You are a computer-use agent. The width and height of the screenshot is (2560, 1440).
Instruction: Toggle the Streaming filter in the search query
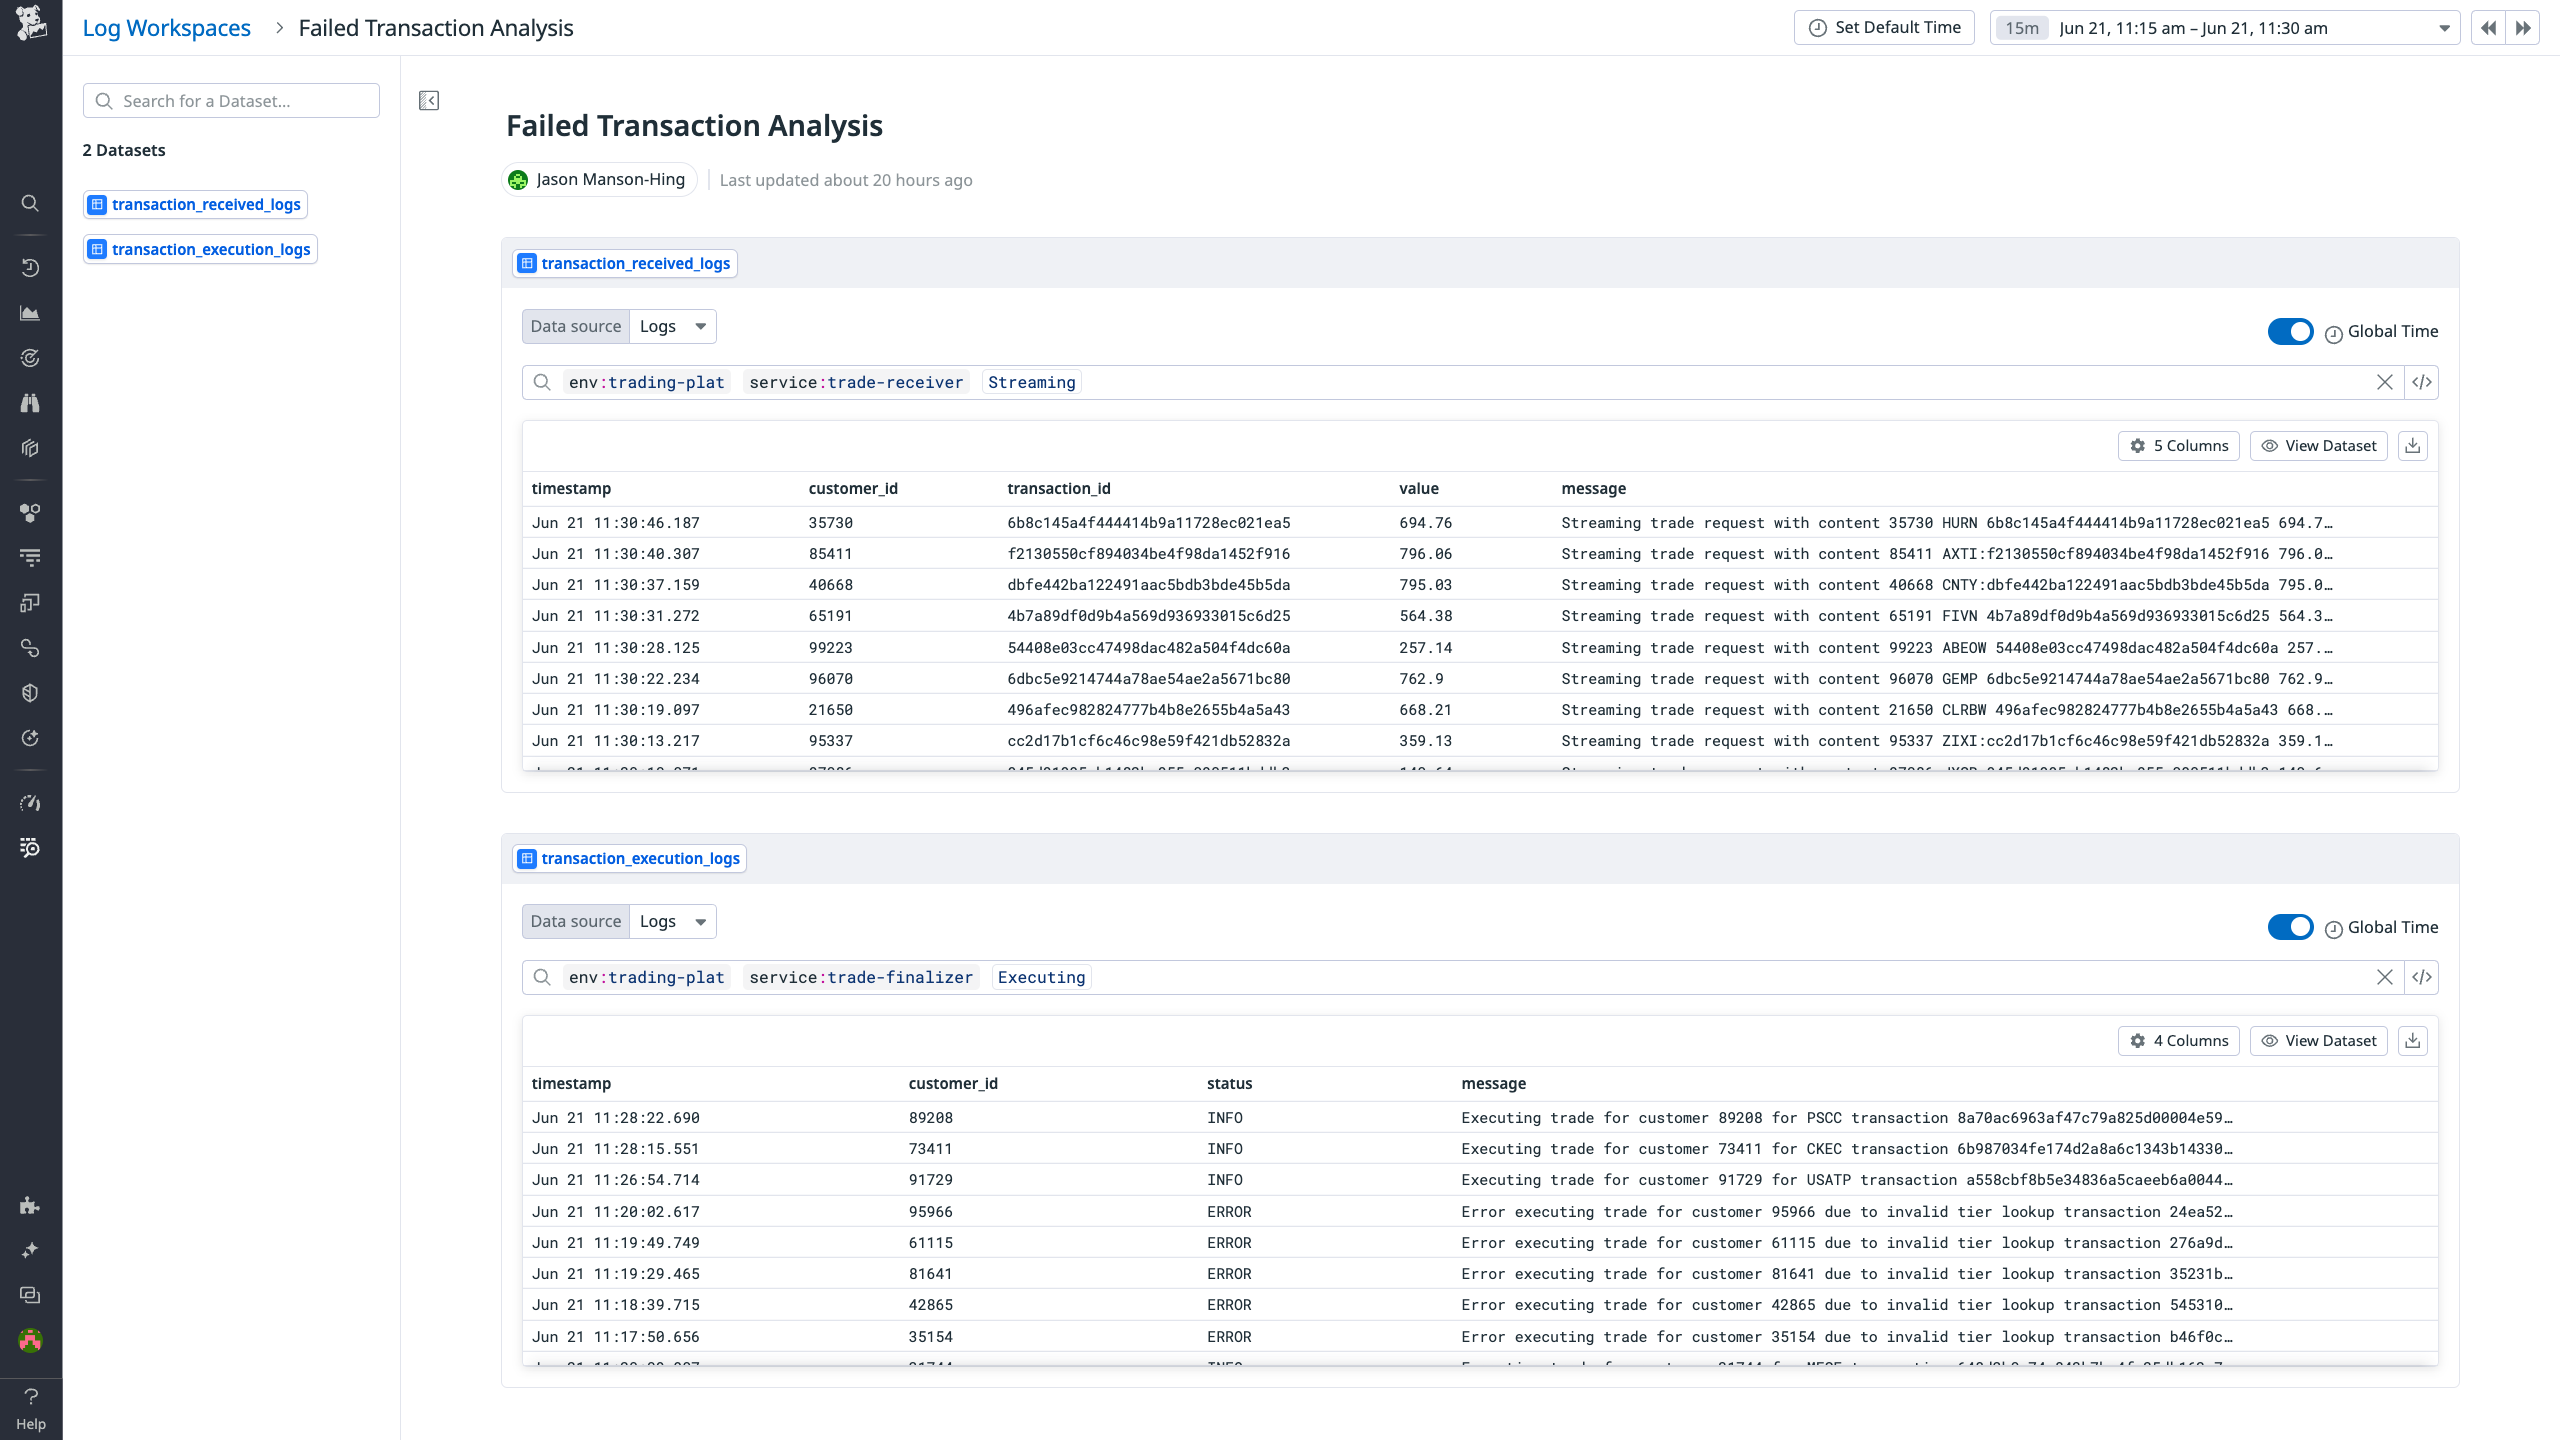point(1031,381)
